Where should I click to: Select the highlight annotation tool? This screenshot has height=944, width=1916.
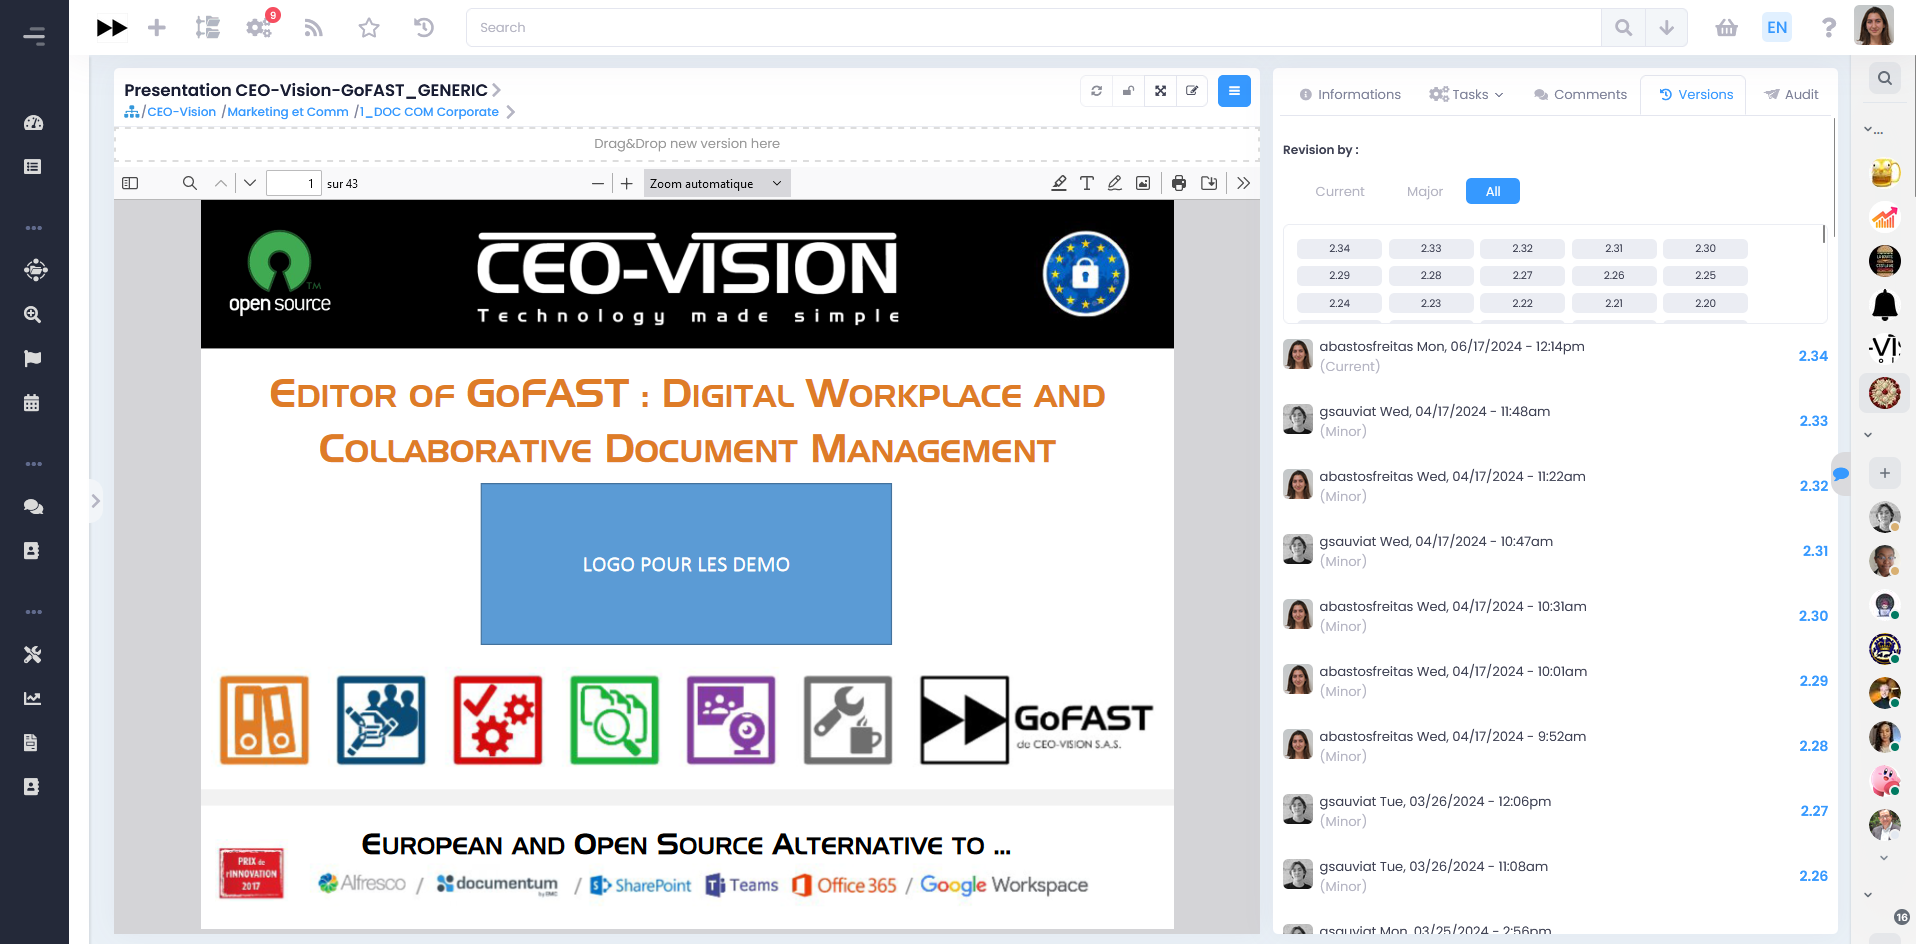[1059, 183]
